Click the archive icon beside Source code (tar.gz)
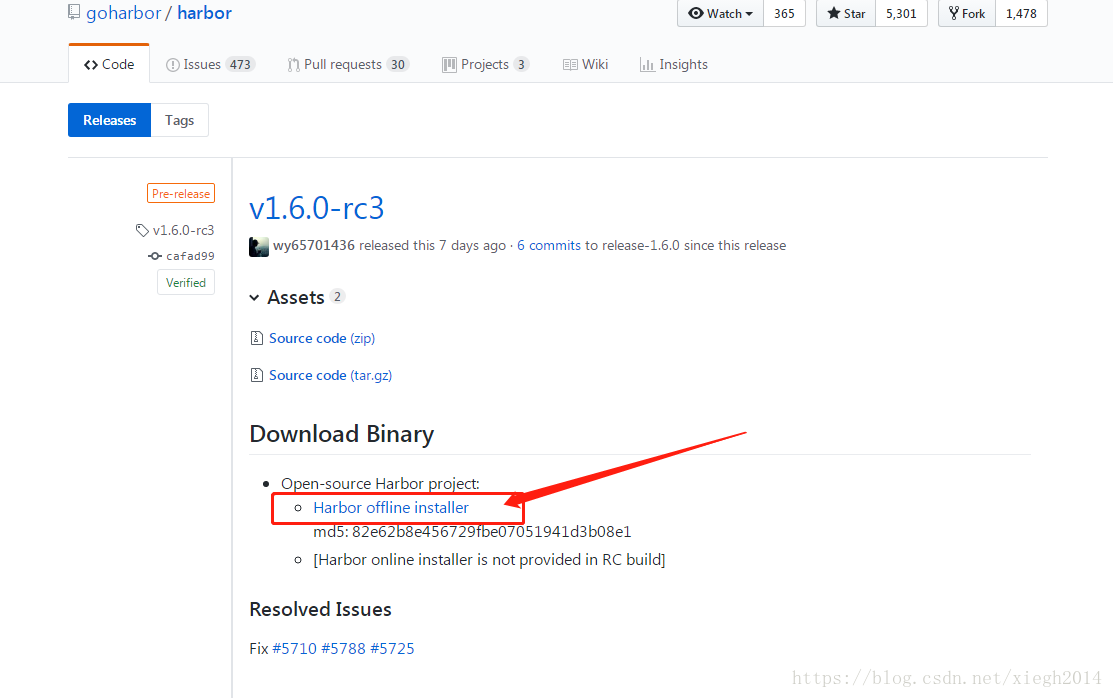Image resolution: width=1113 pixels, height=698 pixels. pyautogui.click(x=256, y=374)
